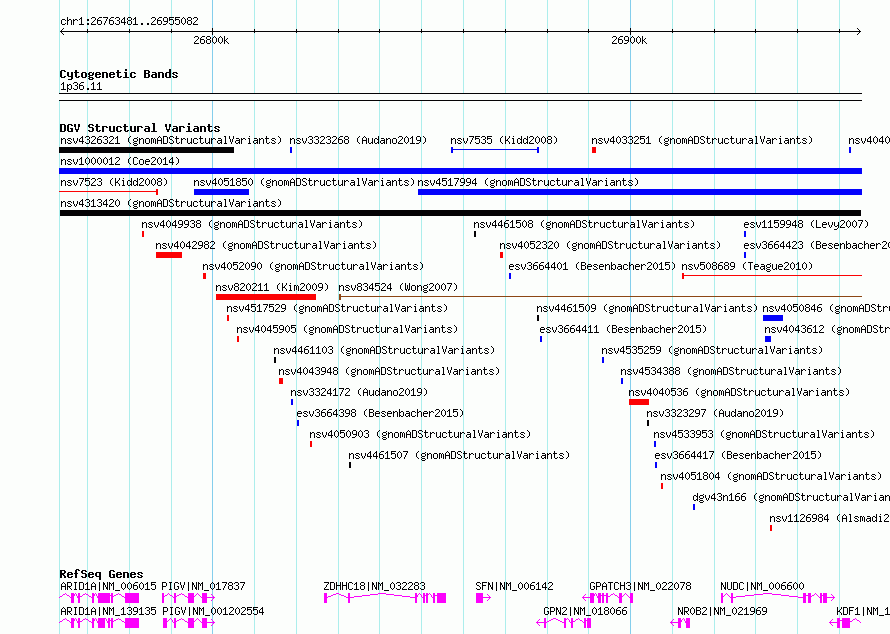The width and height of the screenshot is (890, 634).
Task: Open nsv4033251 variant label
Action: pos(702,140)
